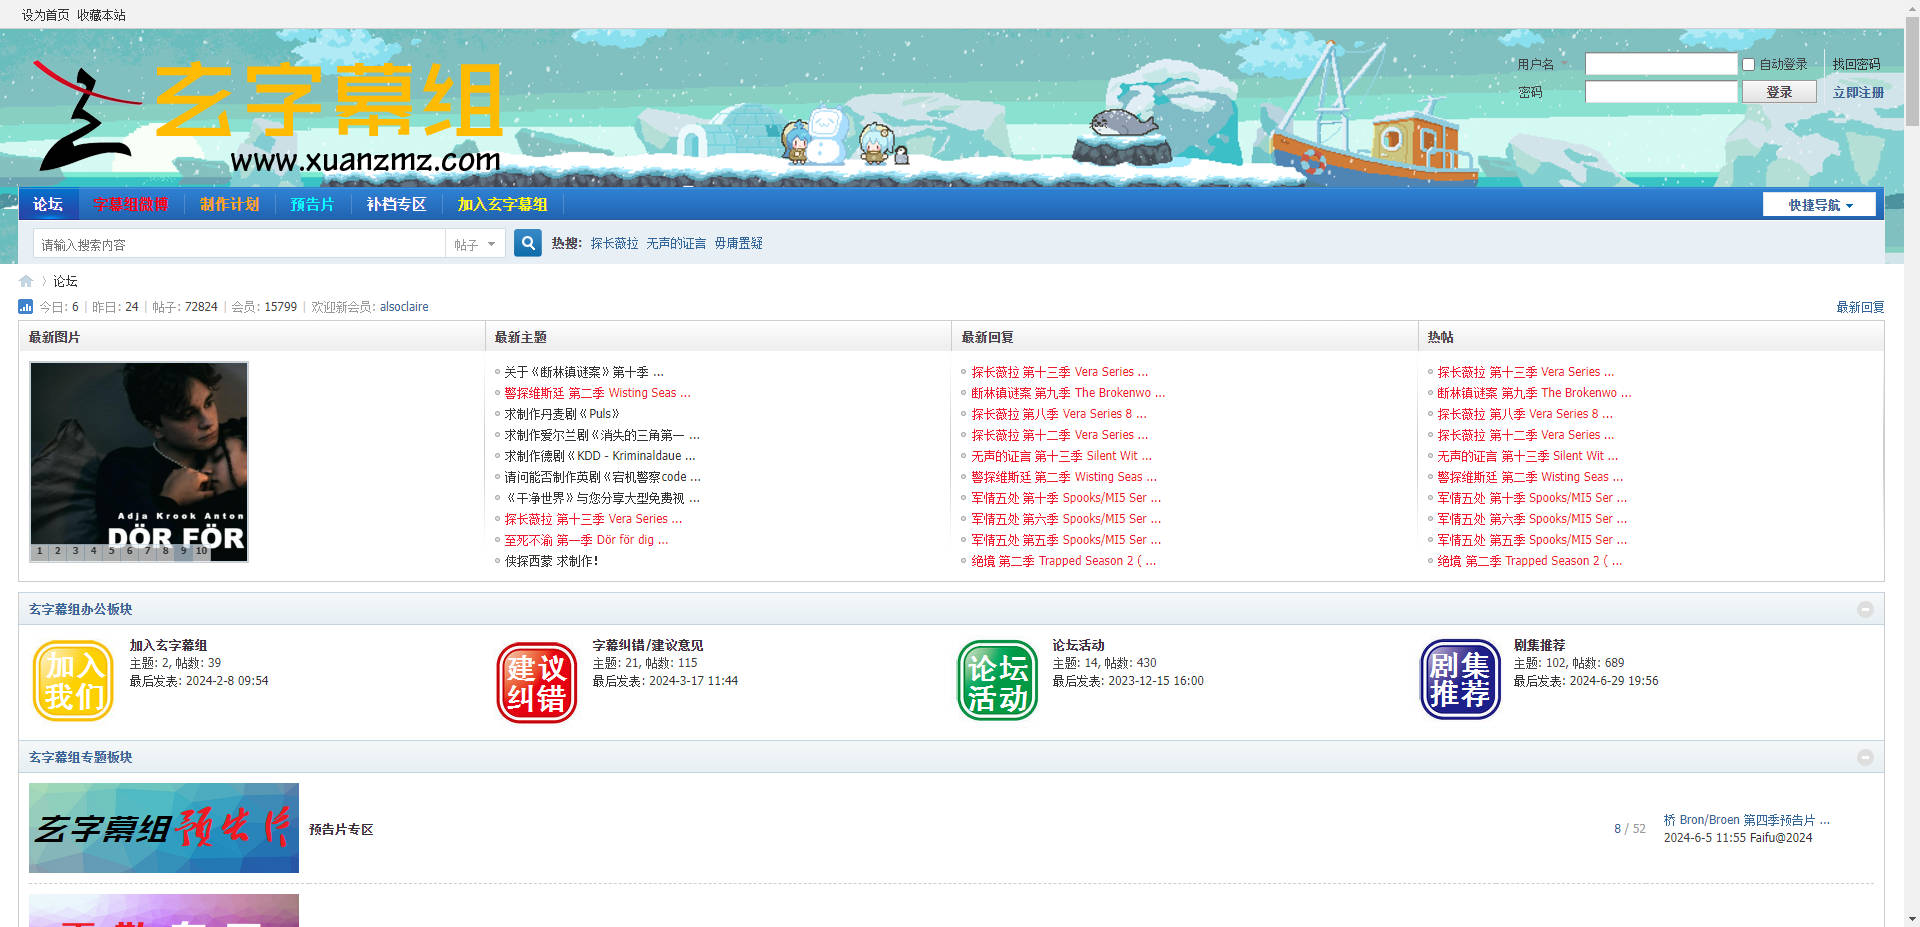This screenshot has height=927, width=1920.
Task: Follow the 立即注册 link
Action: (1857, 92)
